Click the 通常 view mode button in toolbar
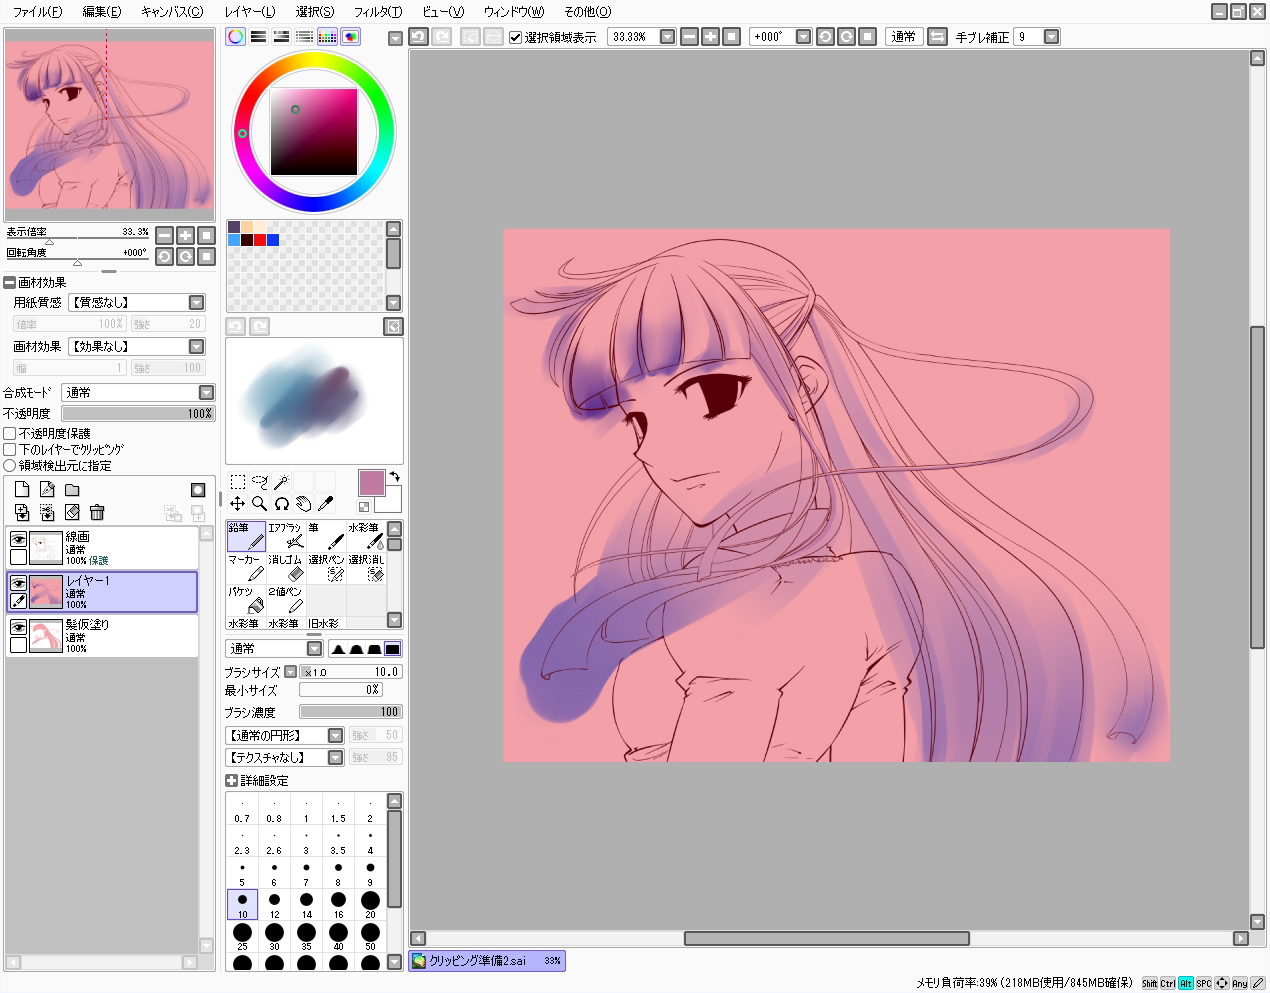Viewport: 1270px width, 993px height. click(x=904, y=37)
